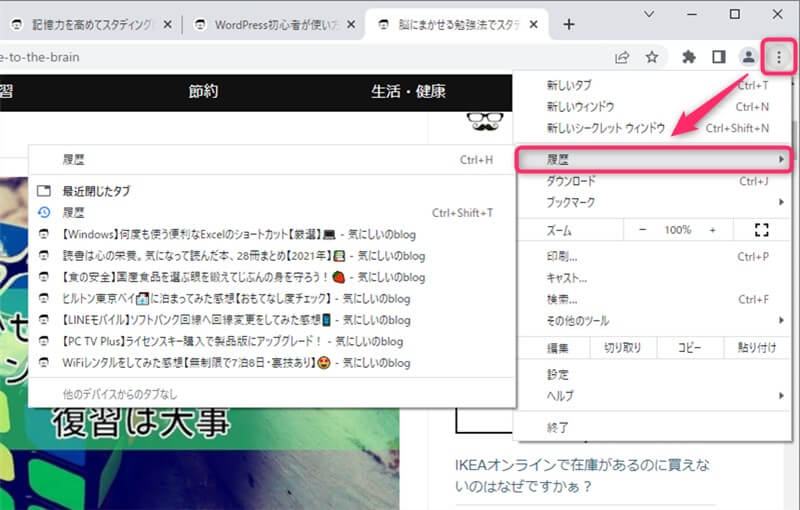
Task: Click the tab search chevron icon
Action: coord(649,14)
